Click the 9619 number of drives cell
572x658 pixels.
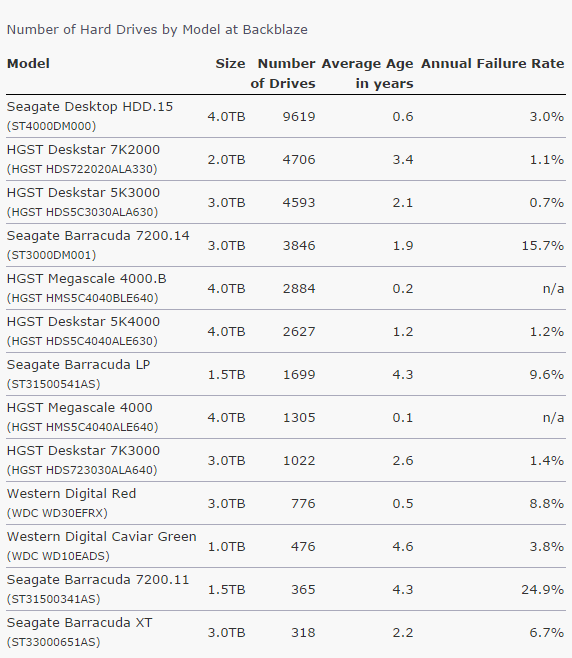[299, 117]
